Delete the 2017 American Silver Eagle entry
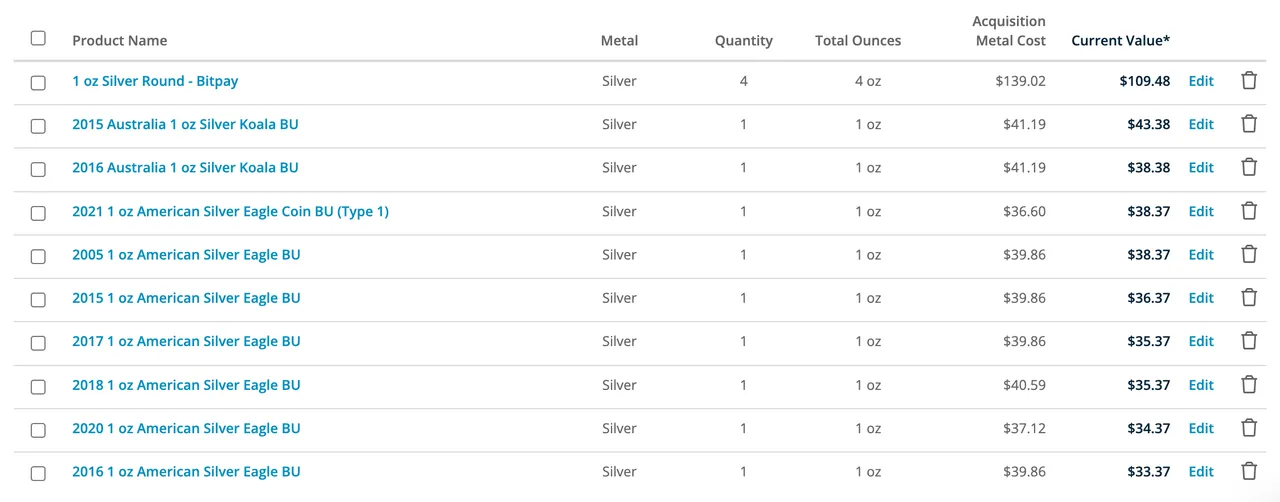The width and height of the screenshot is (1280, 502). (x=1249, y=341)
